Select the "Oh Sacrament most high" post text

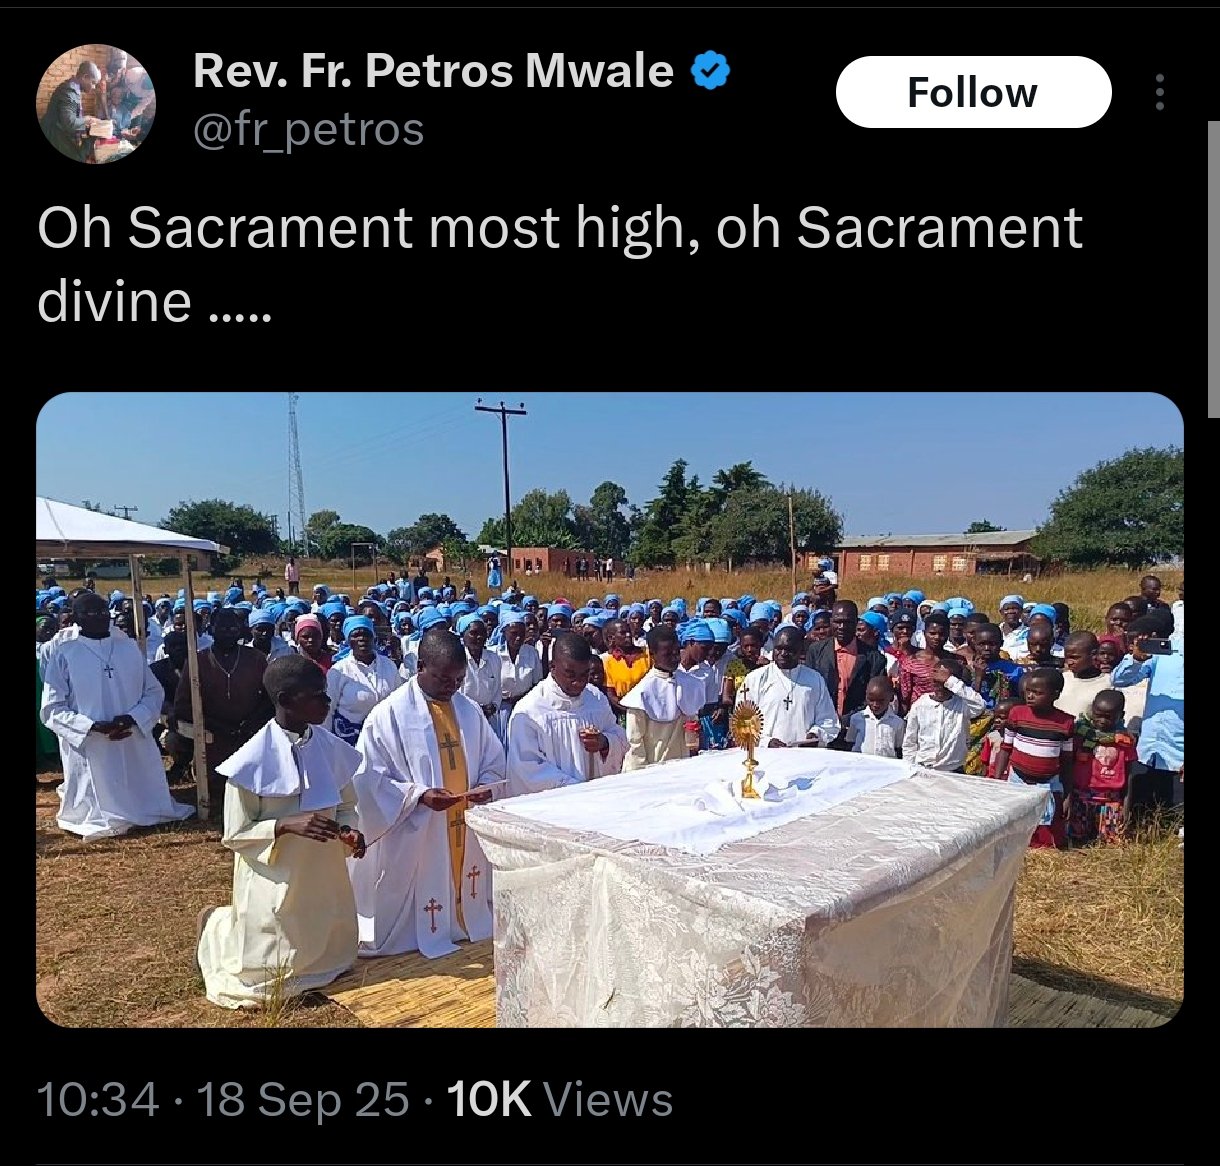tap(560, 264)
